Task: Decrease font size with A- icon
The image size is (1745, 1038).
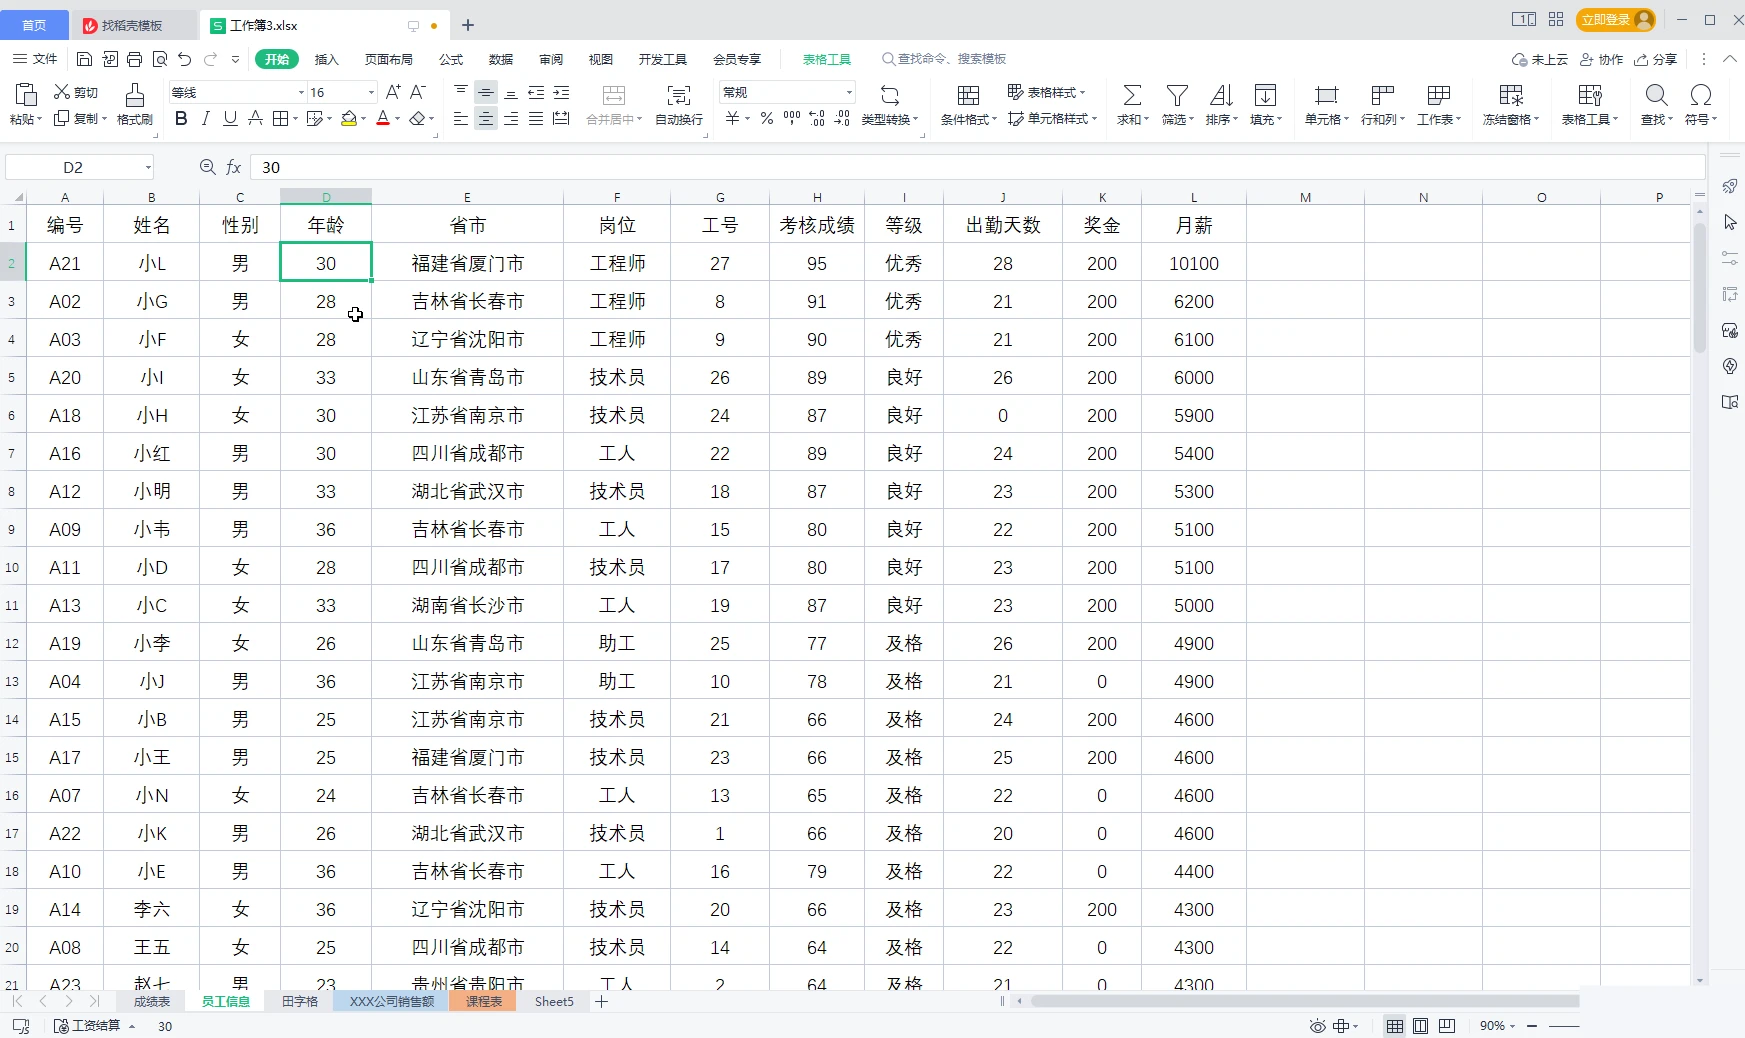Action: pos(418,92)
